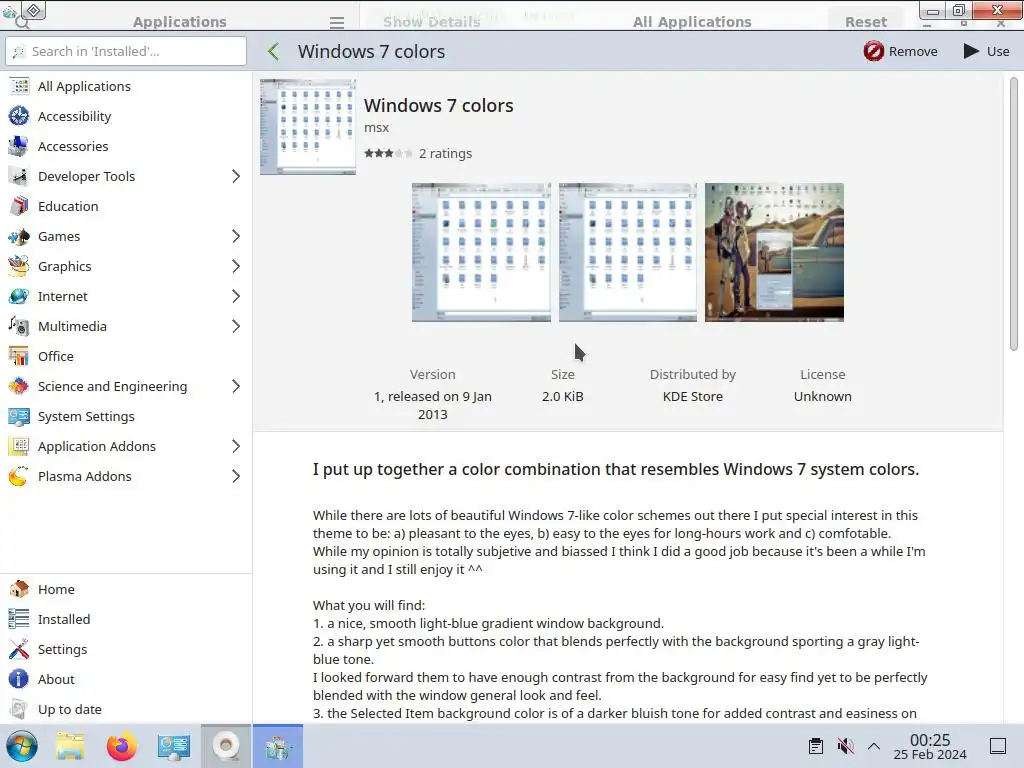Expand the Games subcategories chevron
The width and height of the screenshot is (1024, 768).
point(236,236)
